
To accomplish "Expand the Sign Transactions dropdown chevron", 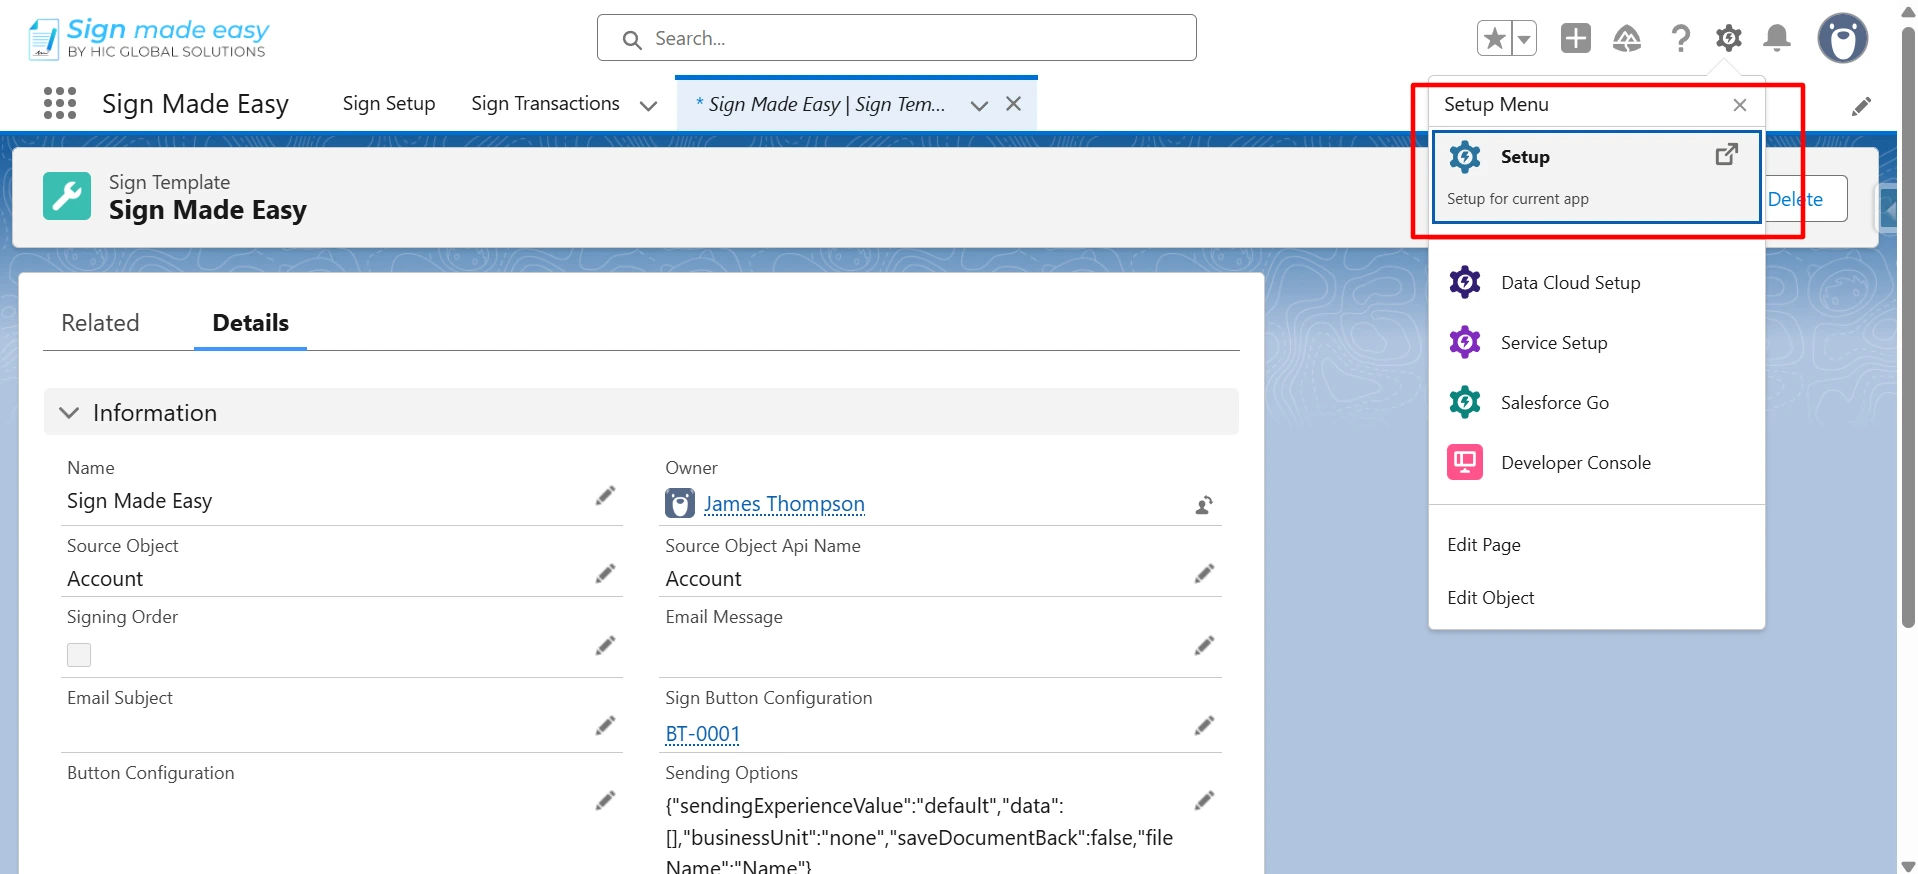I will point(648,105).
